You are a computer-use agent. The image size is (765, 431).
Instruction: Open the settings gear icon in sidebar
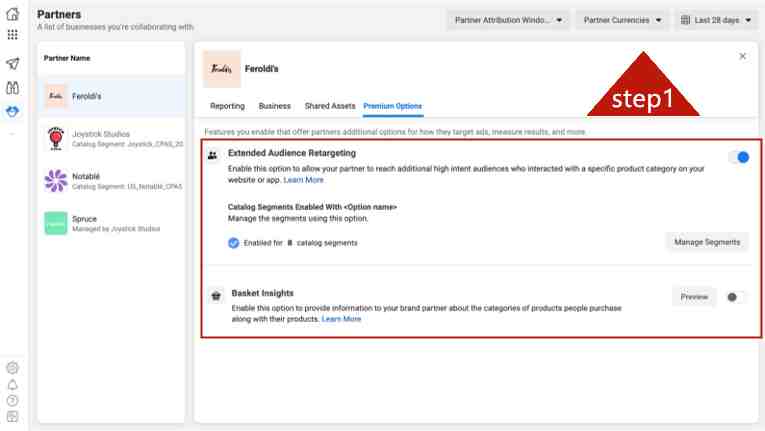point(13,368)
